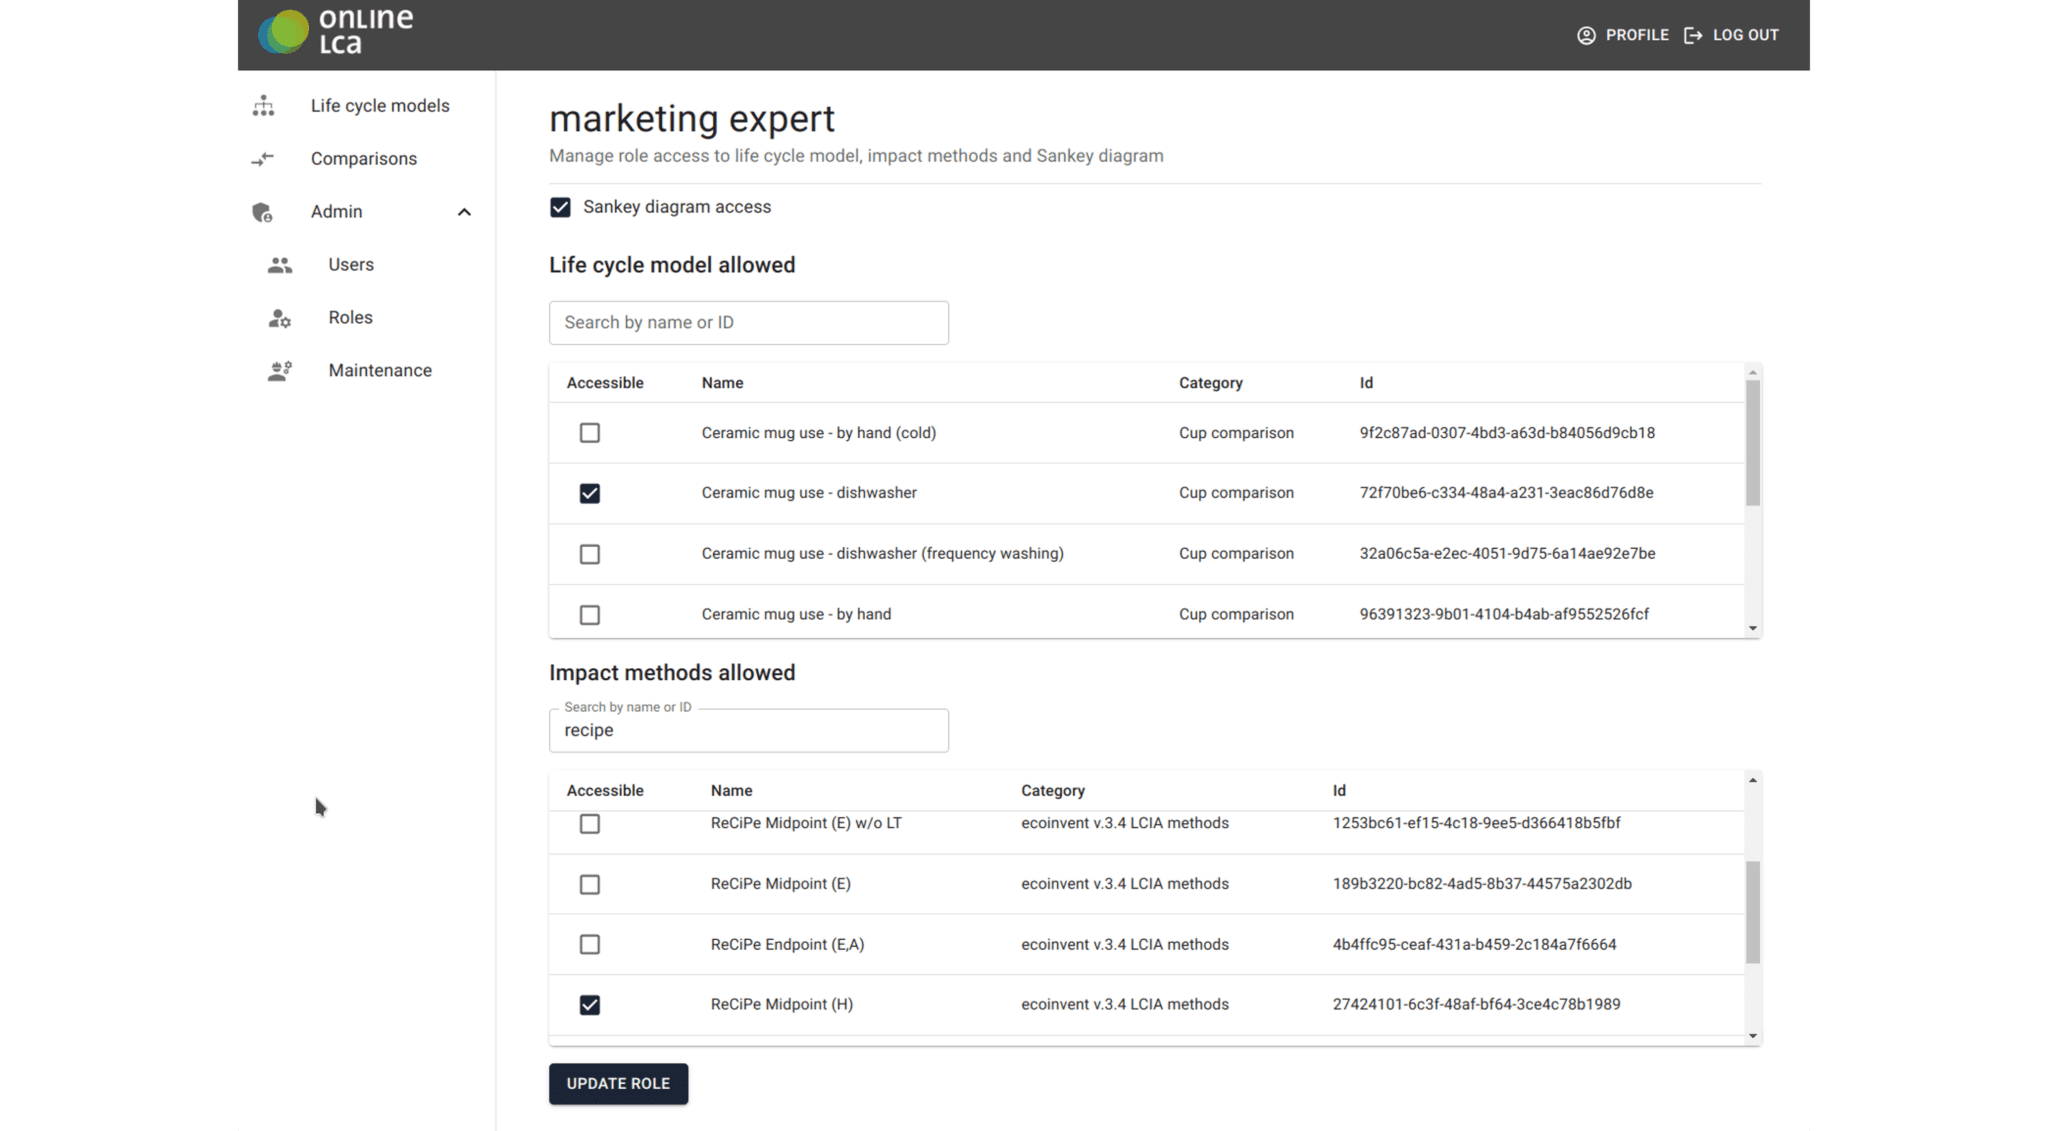Click the Admin shield icon
The width and height of the screenshot is (2048, 1131).
[263, 212]
